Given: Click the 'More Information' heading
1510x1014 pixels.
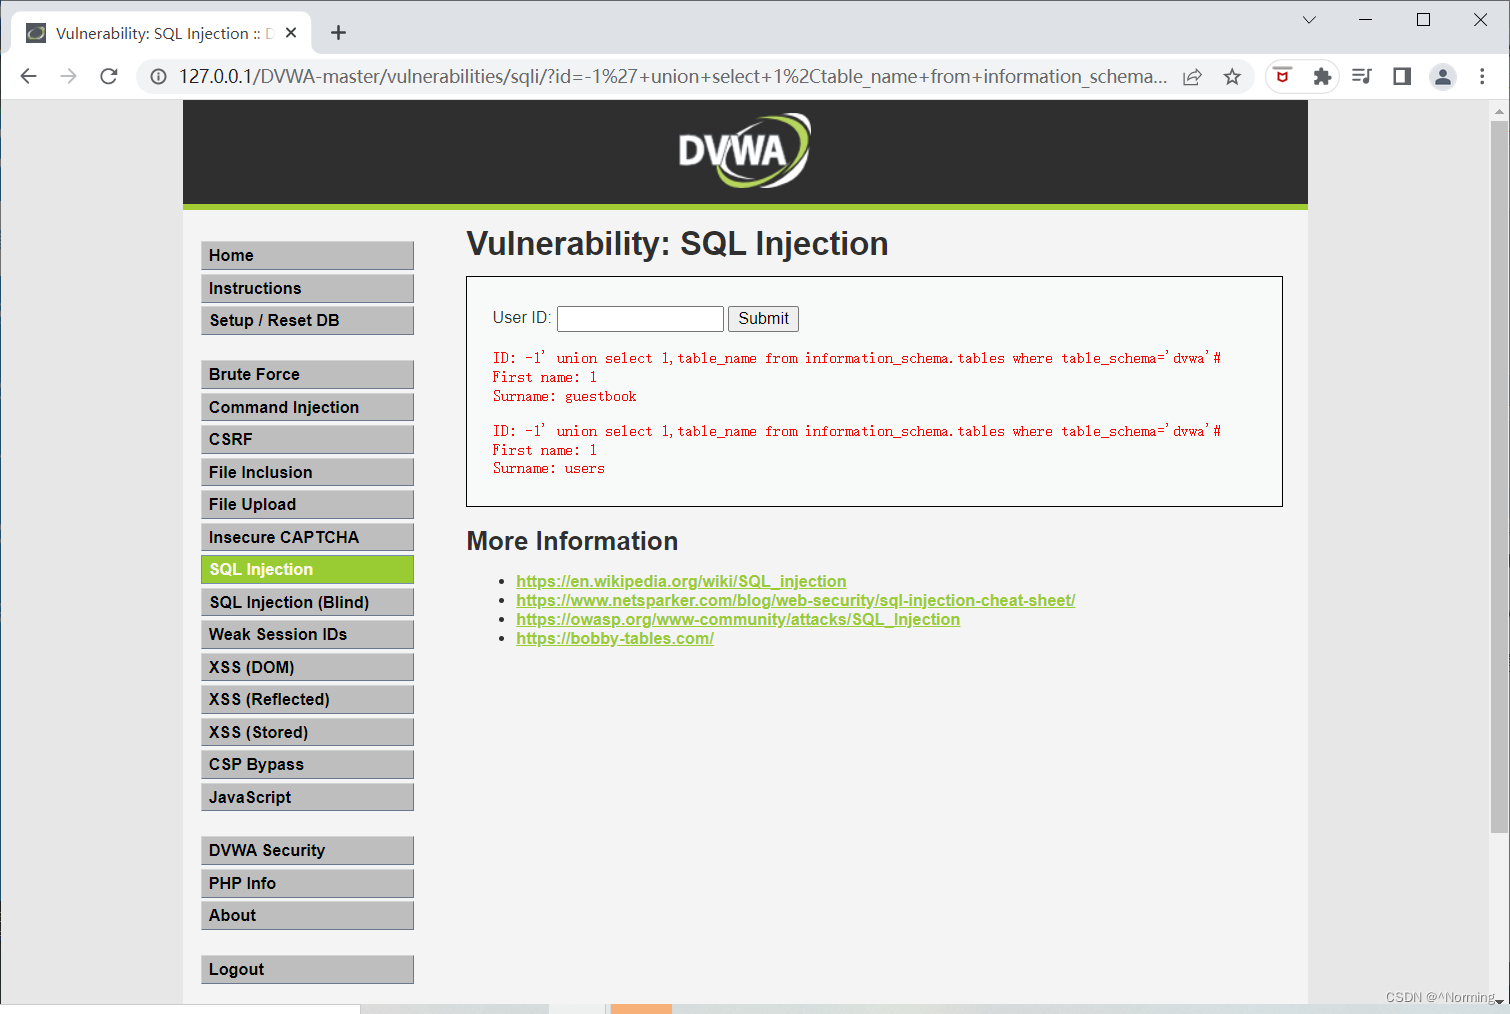Looking at the screenshot, I should (x=572, y=541).
